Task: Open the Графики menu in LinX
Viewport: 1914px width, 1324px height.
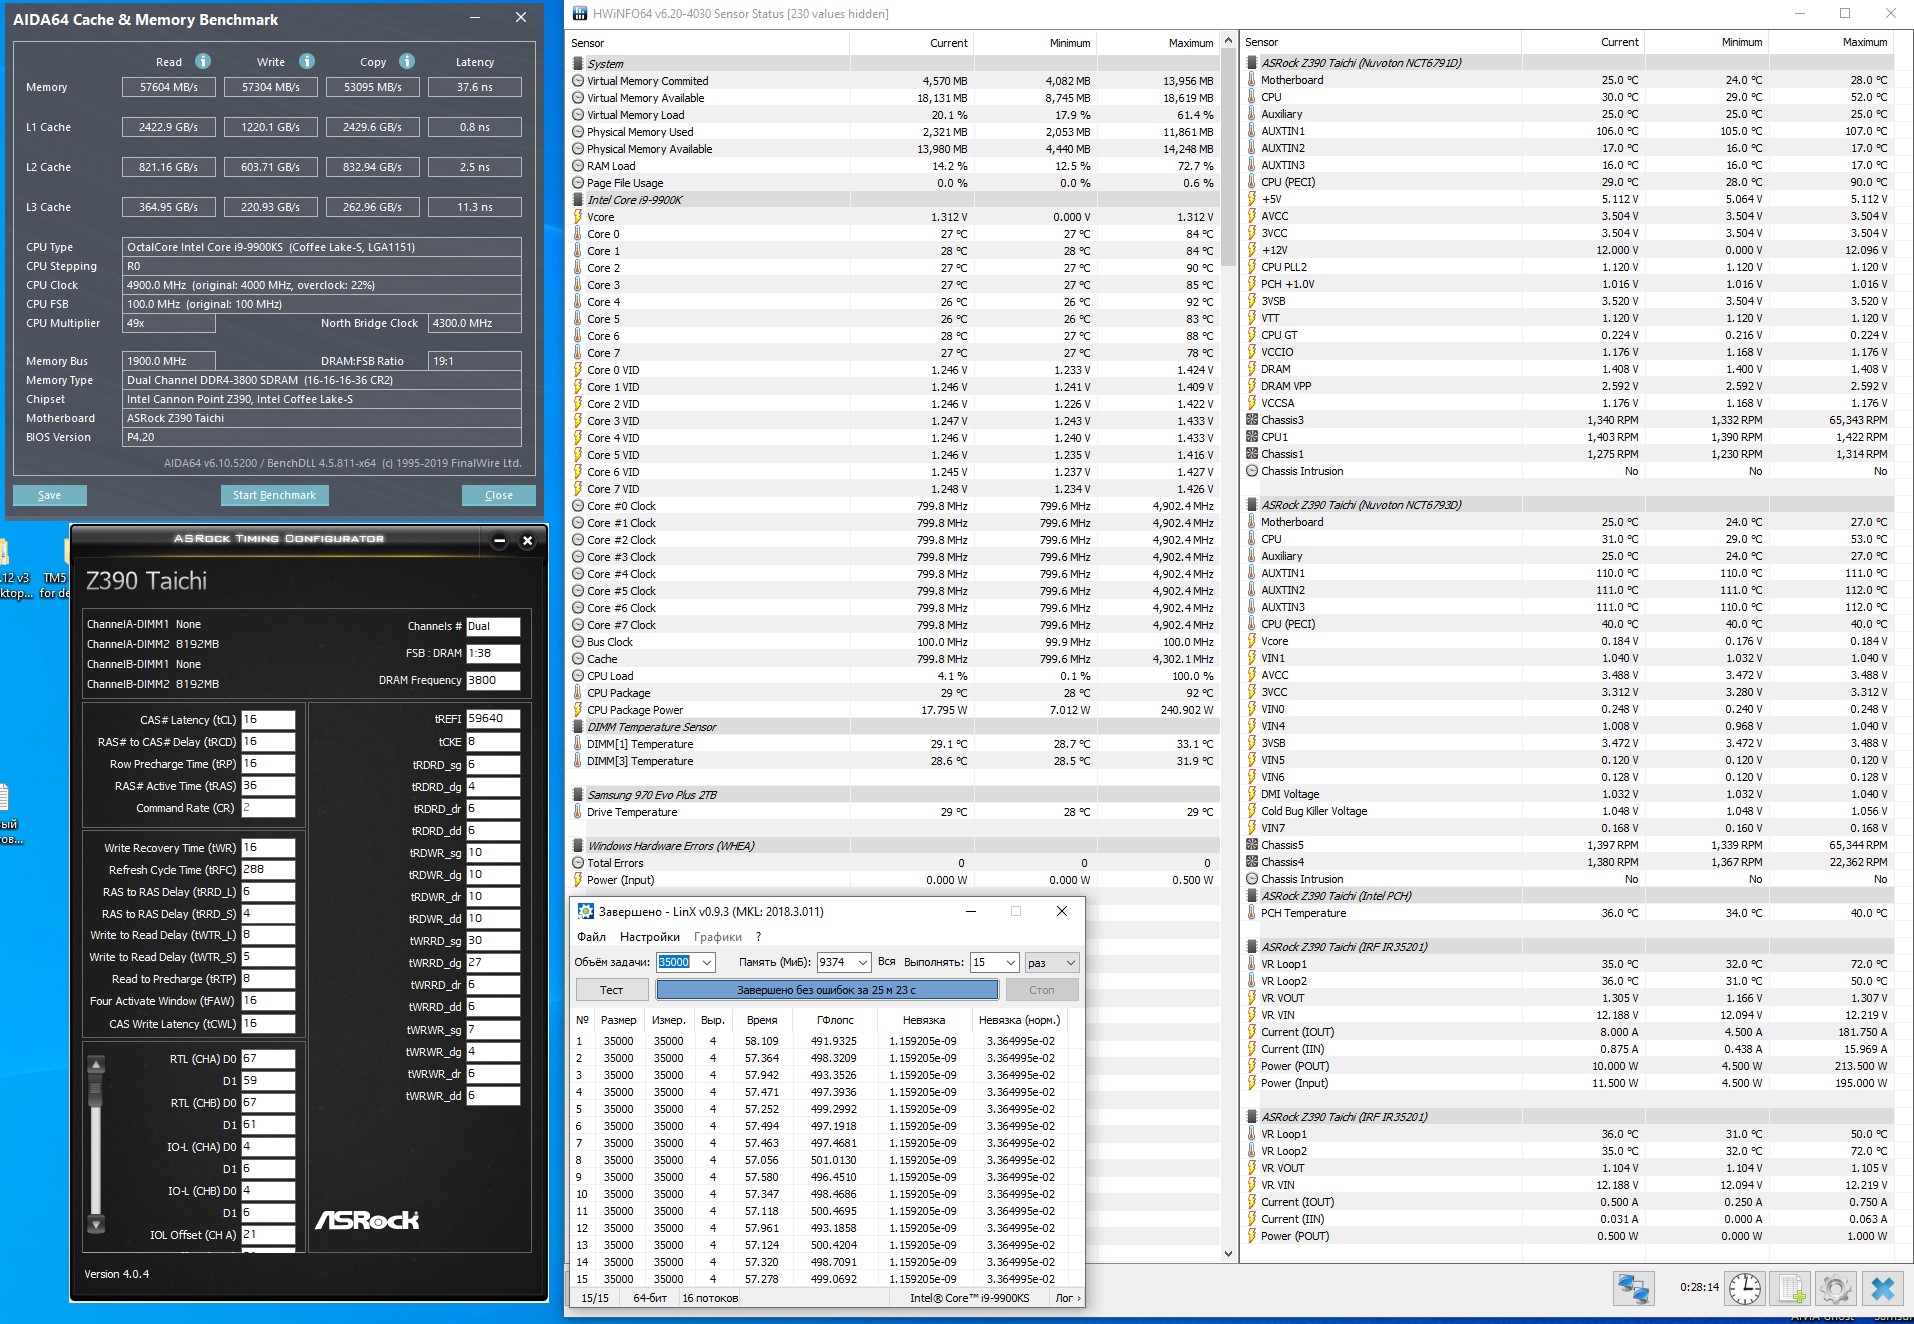Action: [x=718, y=937]
